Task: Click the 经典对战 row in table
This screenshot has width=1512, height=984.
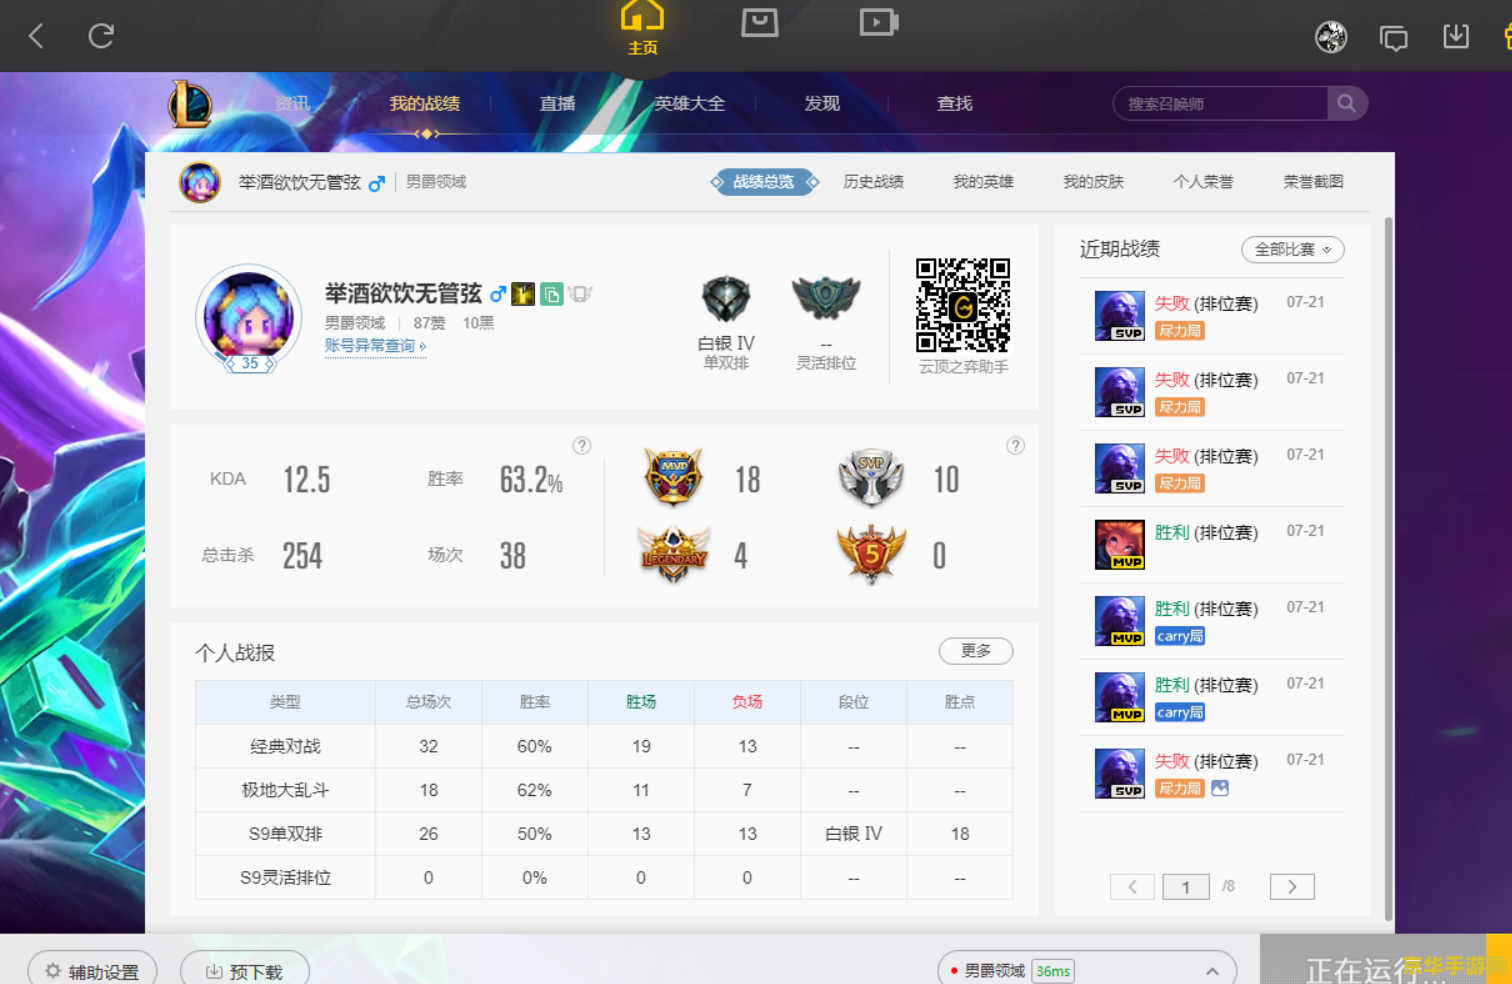Action: point(604,746)
